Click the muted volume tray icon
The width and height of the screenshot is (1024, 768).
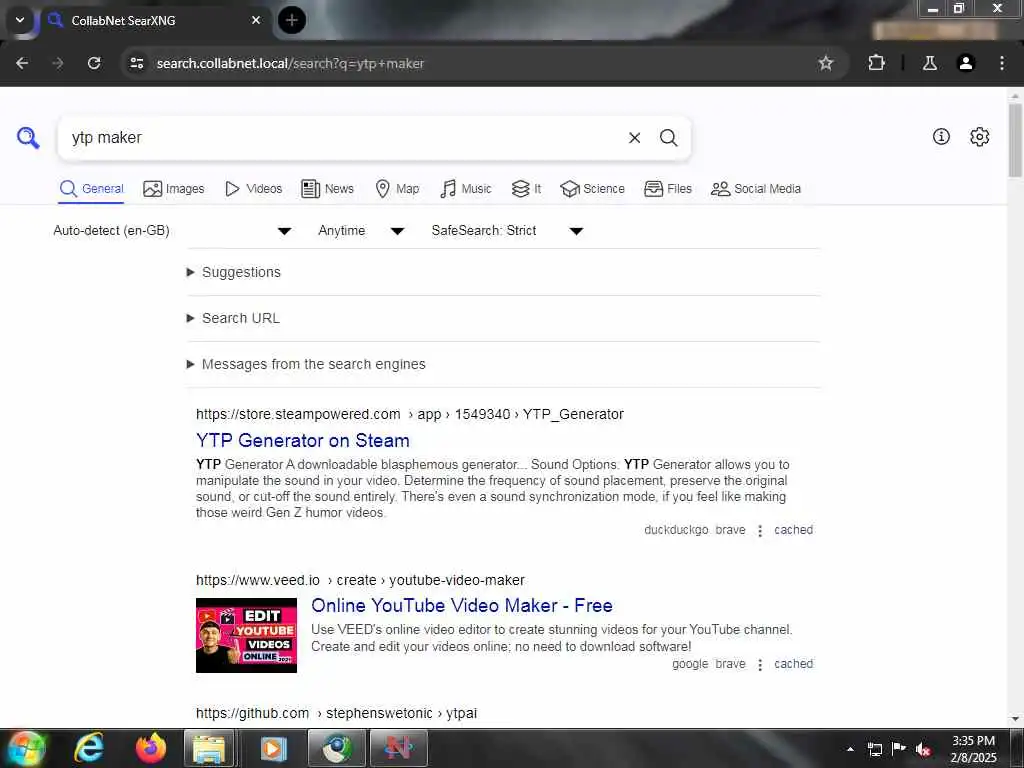pyautogui.click(x=922, y=749)
